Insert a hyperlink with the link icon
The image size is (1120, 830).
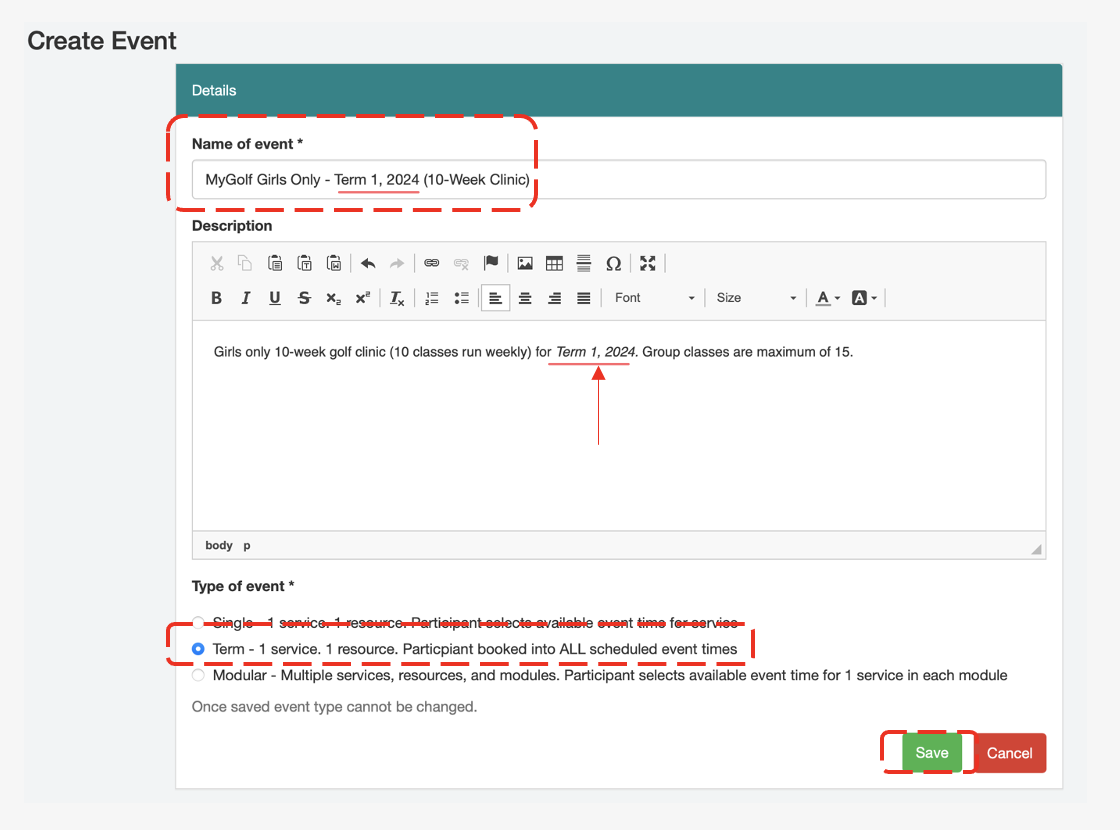pos(431,264)
